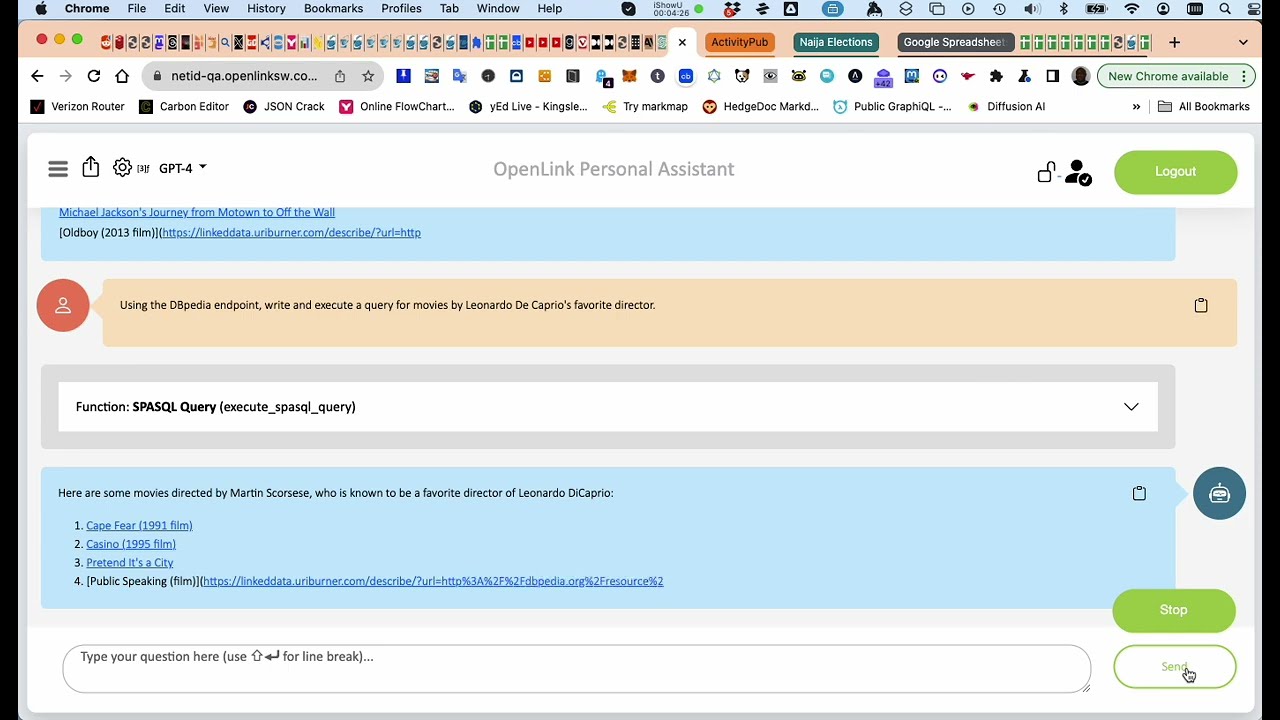The width and height of the screenshot is (1280, 720).
Task: Open the All Bookmarks folder
Action: click(1203, 106)
